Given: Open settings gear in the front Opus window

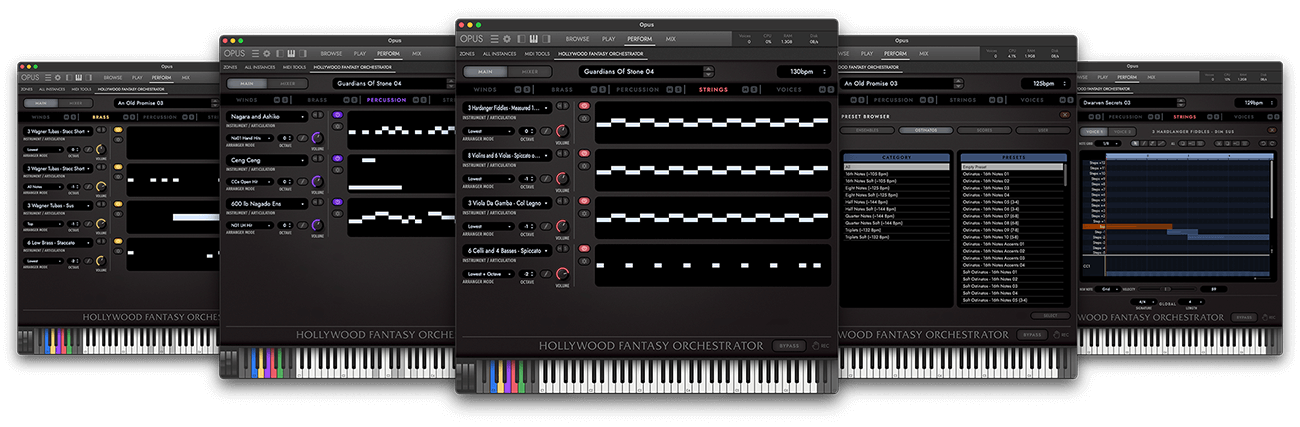Looking at the screenshot, I should 506,39.
